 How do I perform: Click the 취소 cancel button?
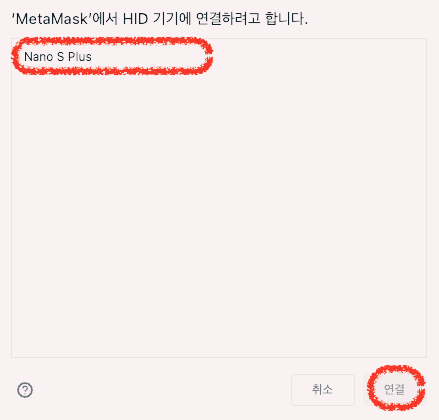[x=323, y=390]
